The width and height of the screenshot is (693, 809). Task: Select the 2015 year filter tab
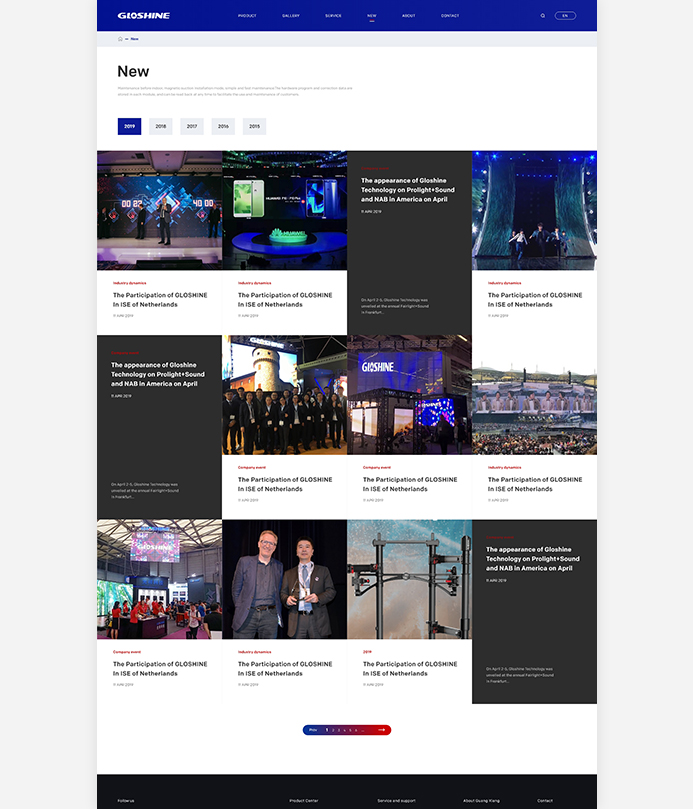pyautogui.click(x=254, y=126)
